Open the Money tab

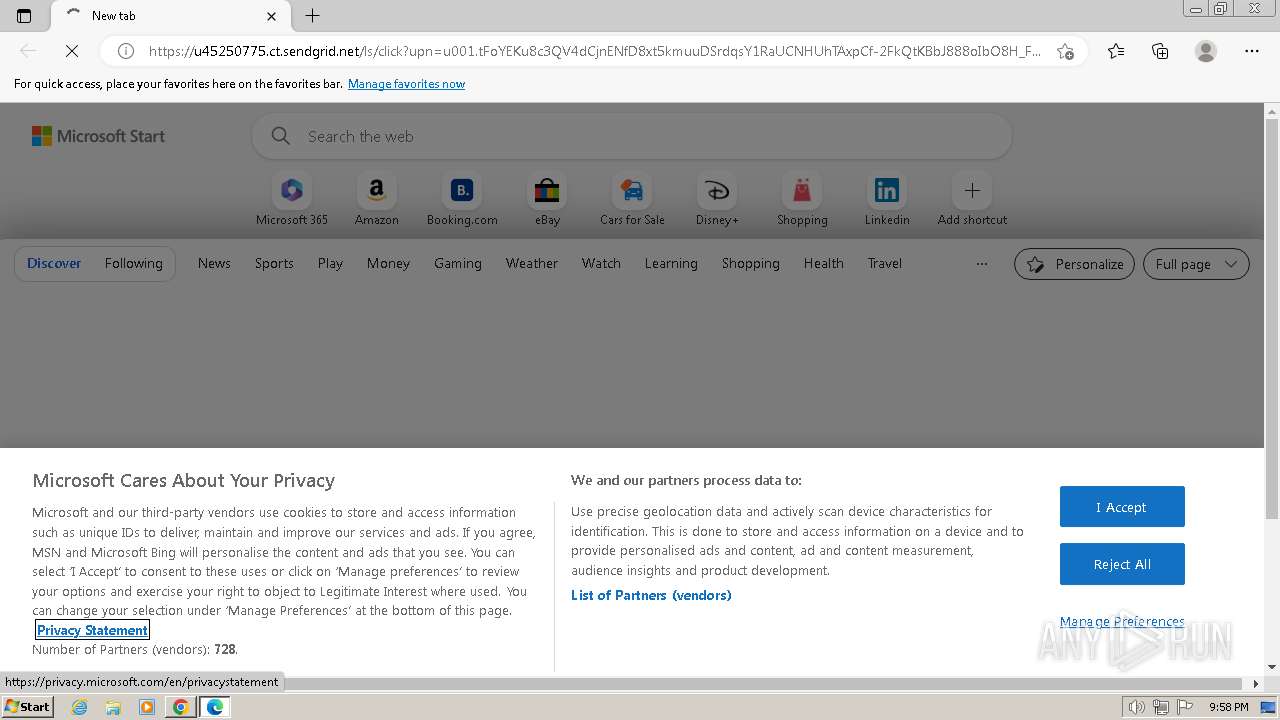[388, 263]
